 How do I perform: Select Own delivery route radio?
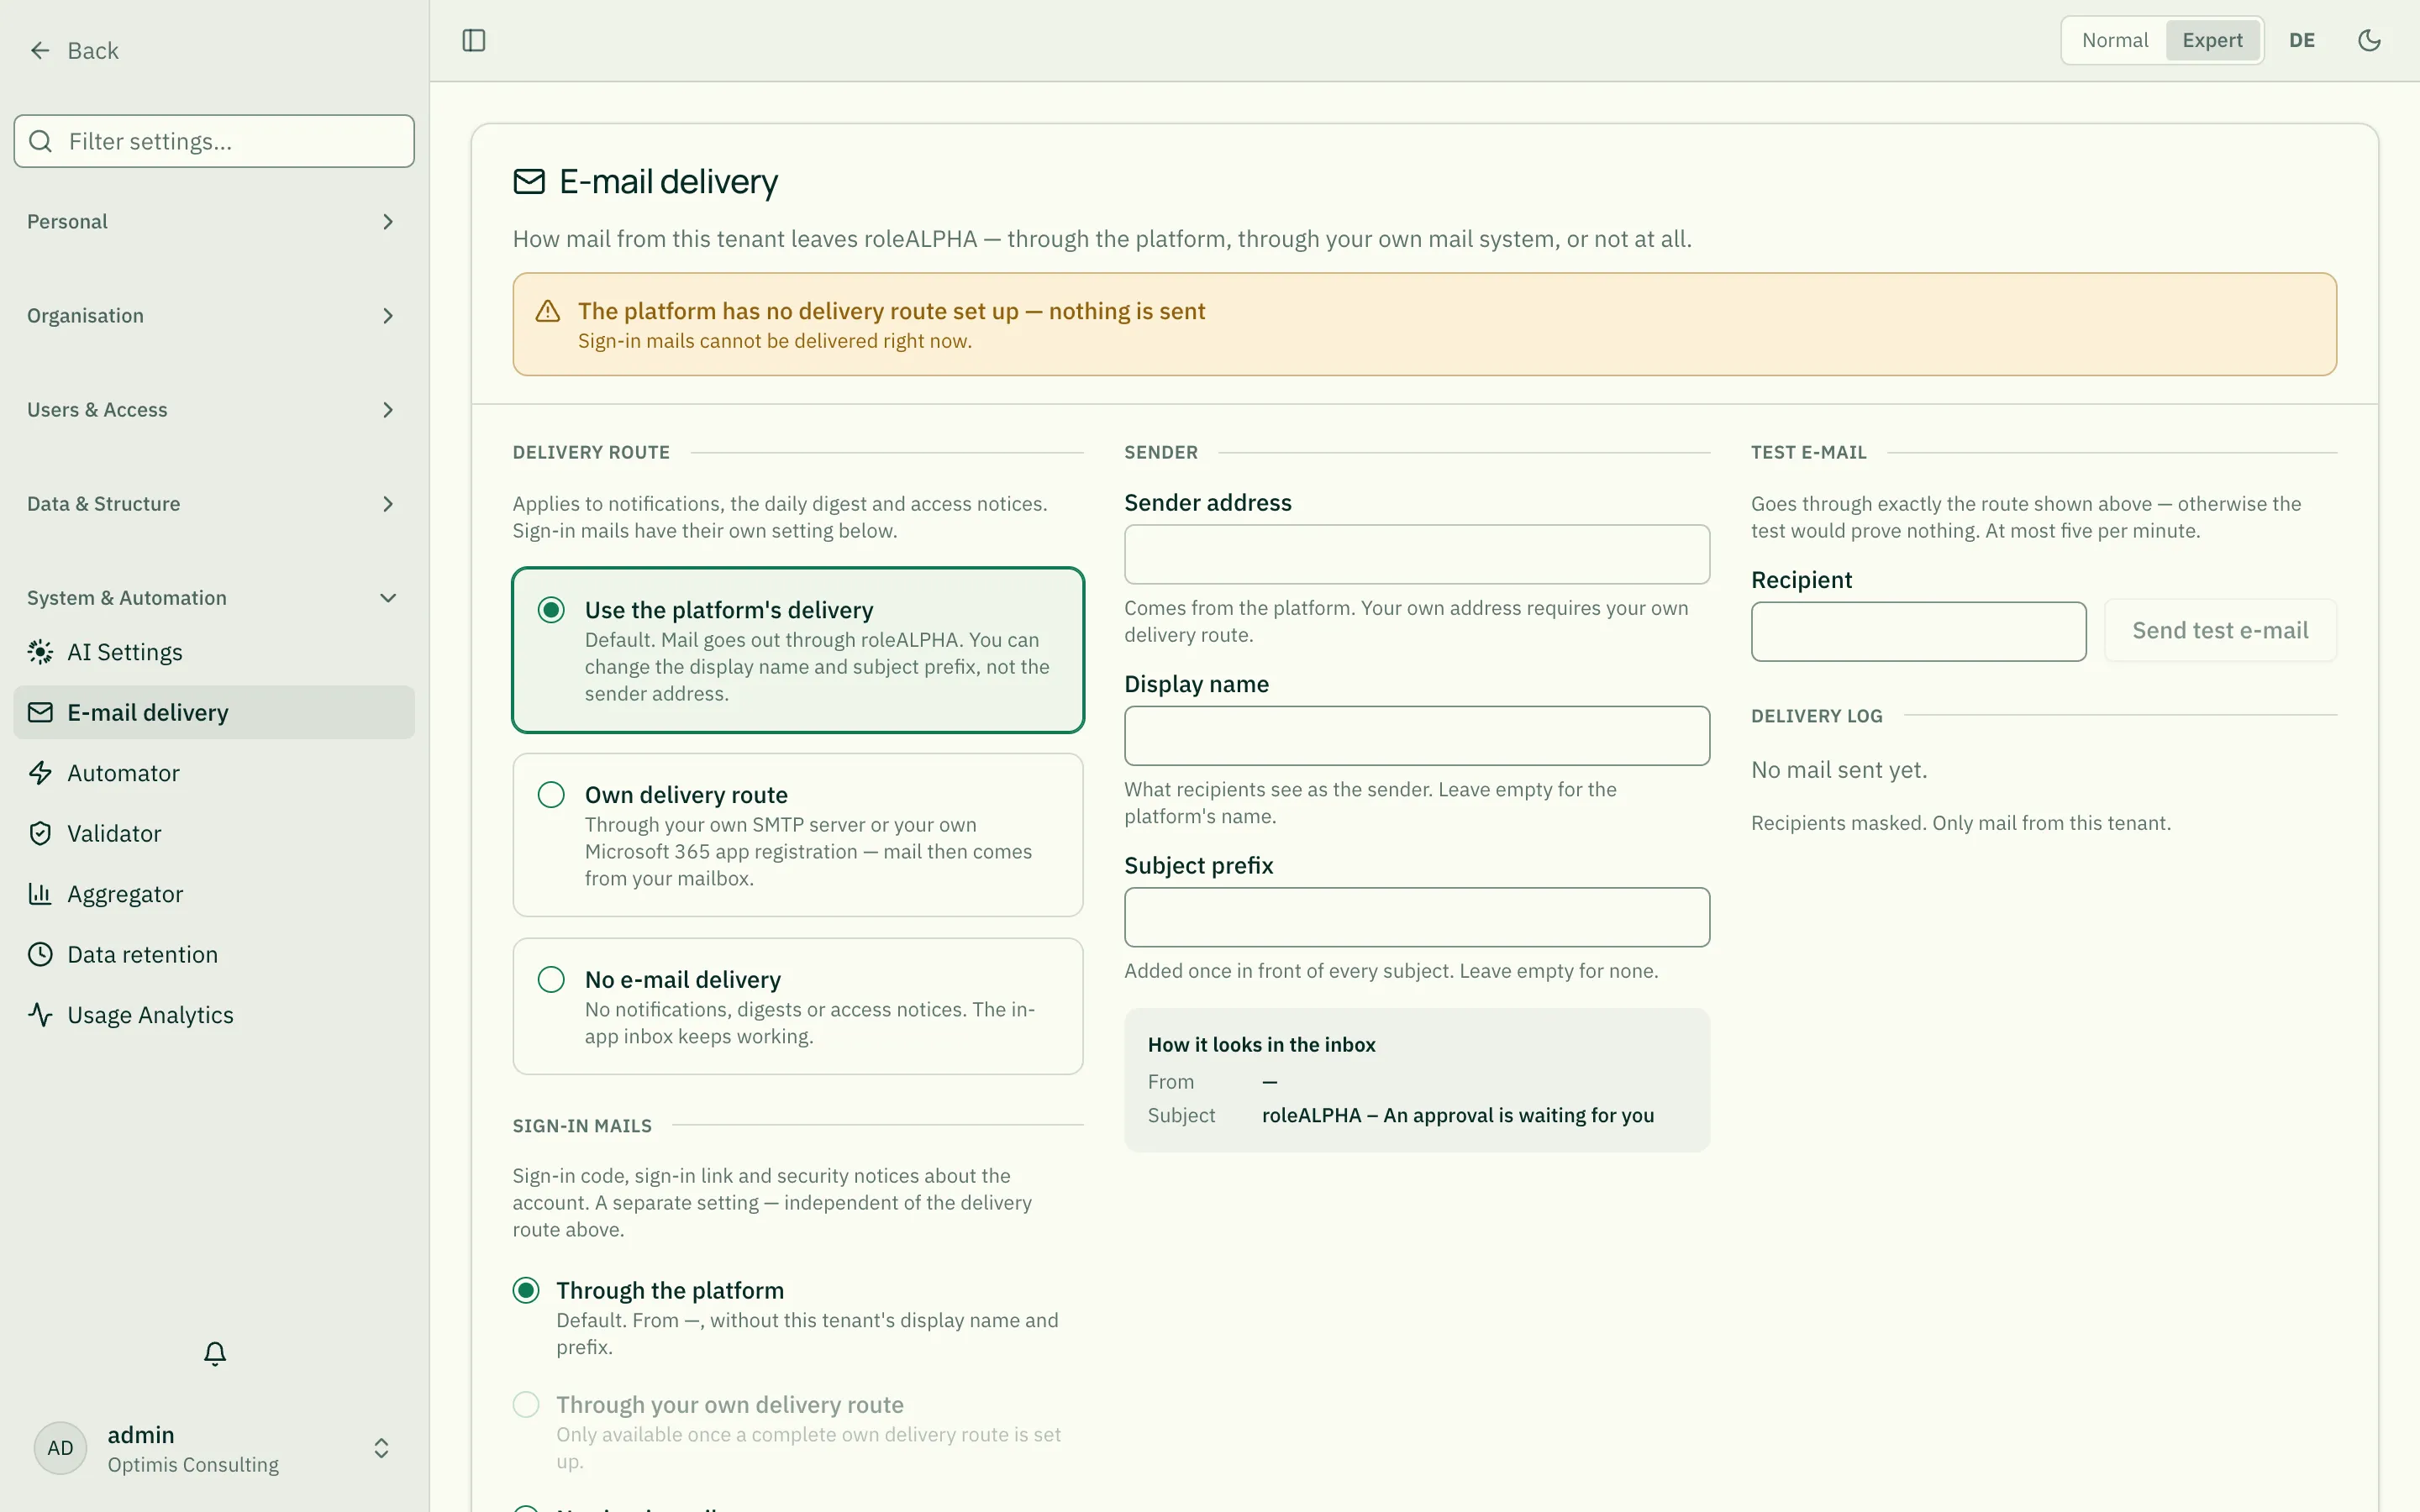(551, 795)
